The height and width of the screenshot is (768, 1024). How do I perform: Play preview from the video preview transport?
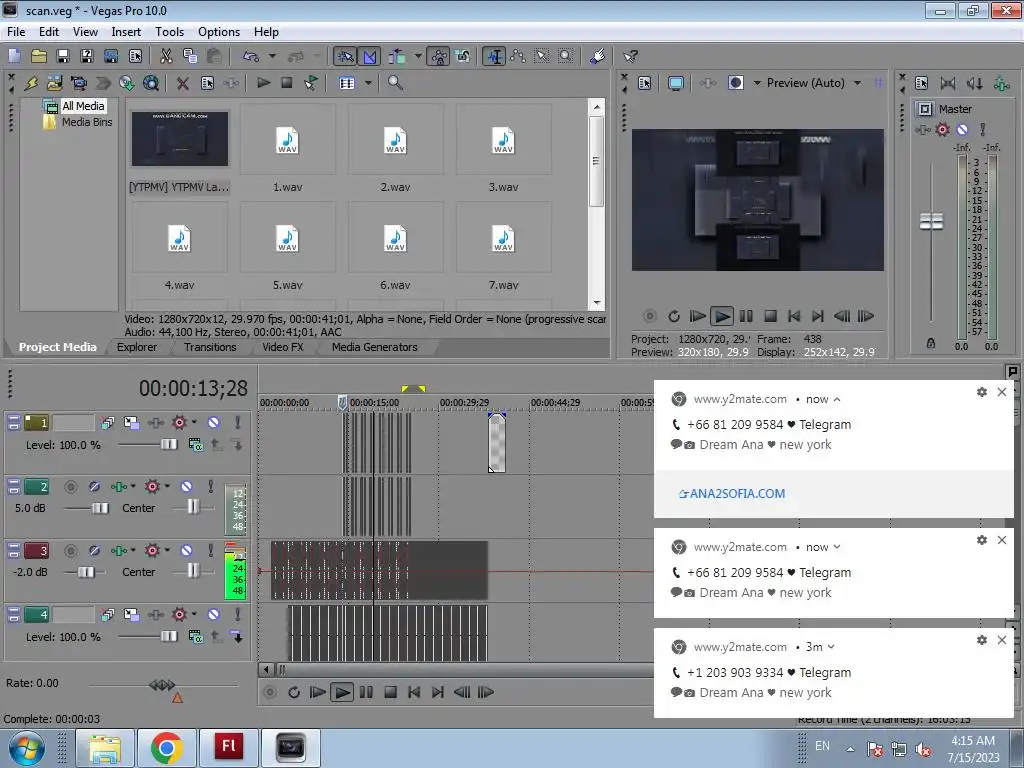[722, 316]
